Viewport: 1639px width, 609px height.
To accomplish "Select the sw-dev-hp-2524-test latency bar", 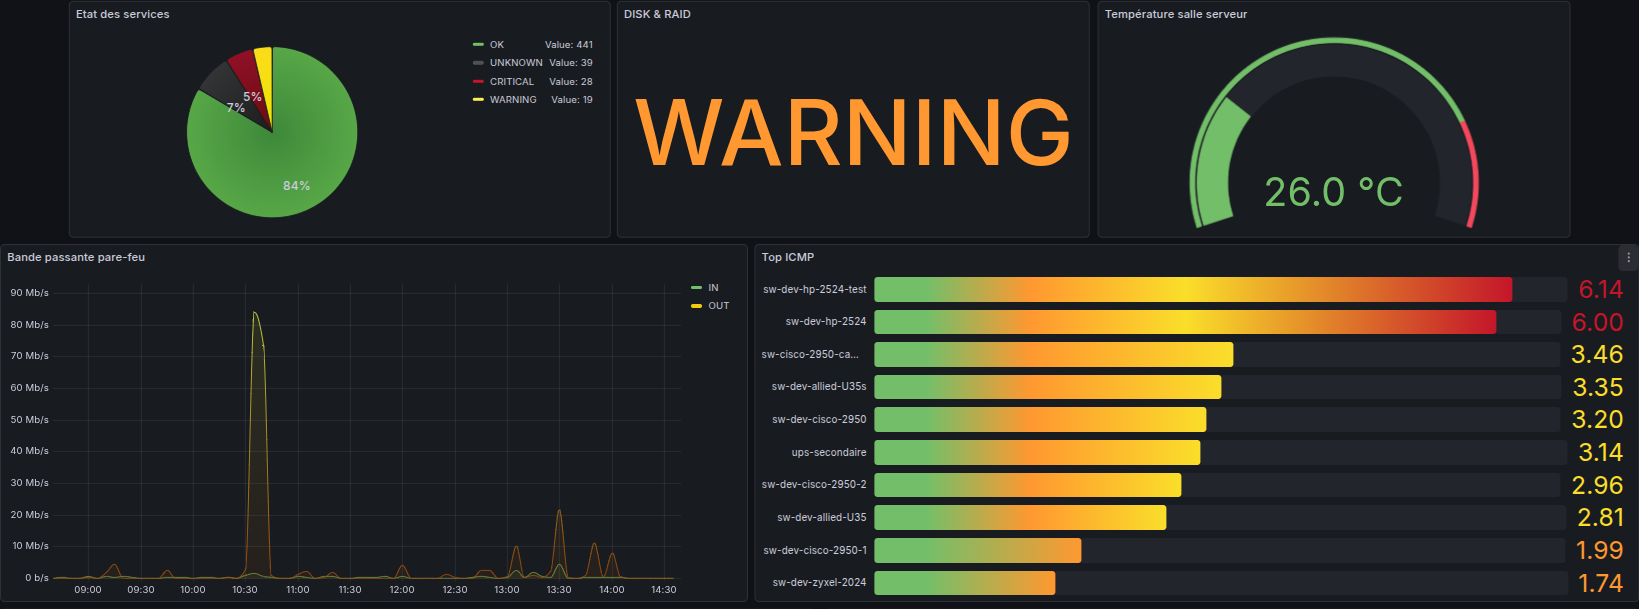I will 1192,289.
